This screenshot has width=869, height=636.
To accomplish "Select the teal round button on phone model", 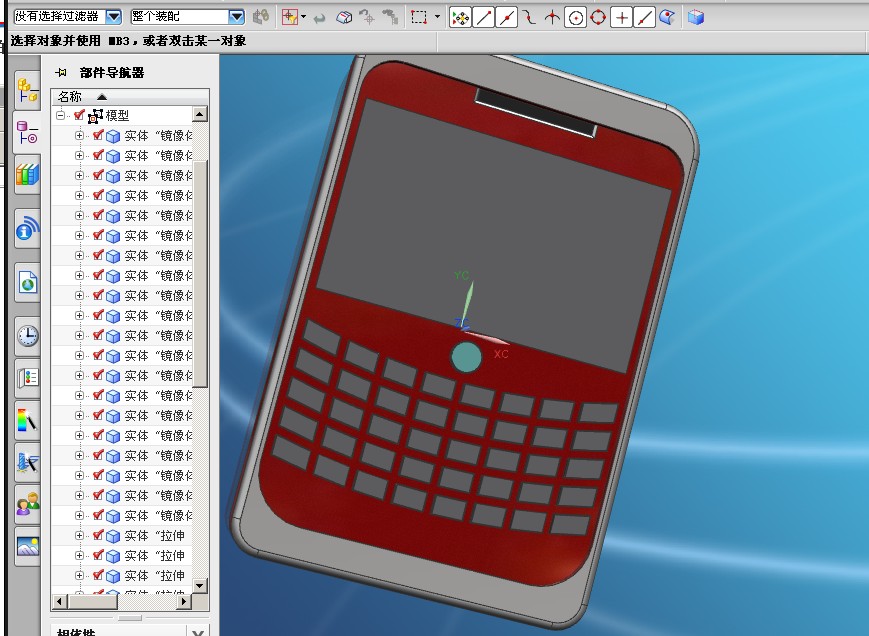I will coord(467,357).
